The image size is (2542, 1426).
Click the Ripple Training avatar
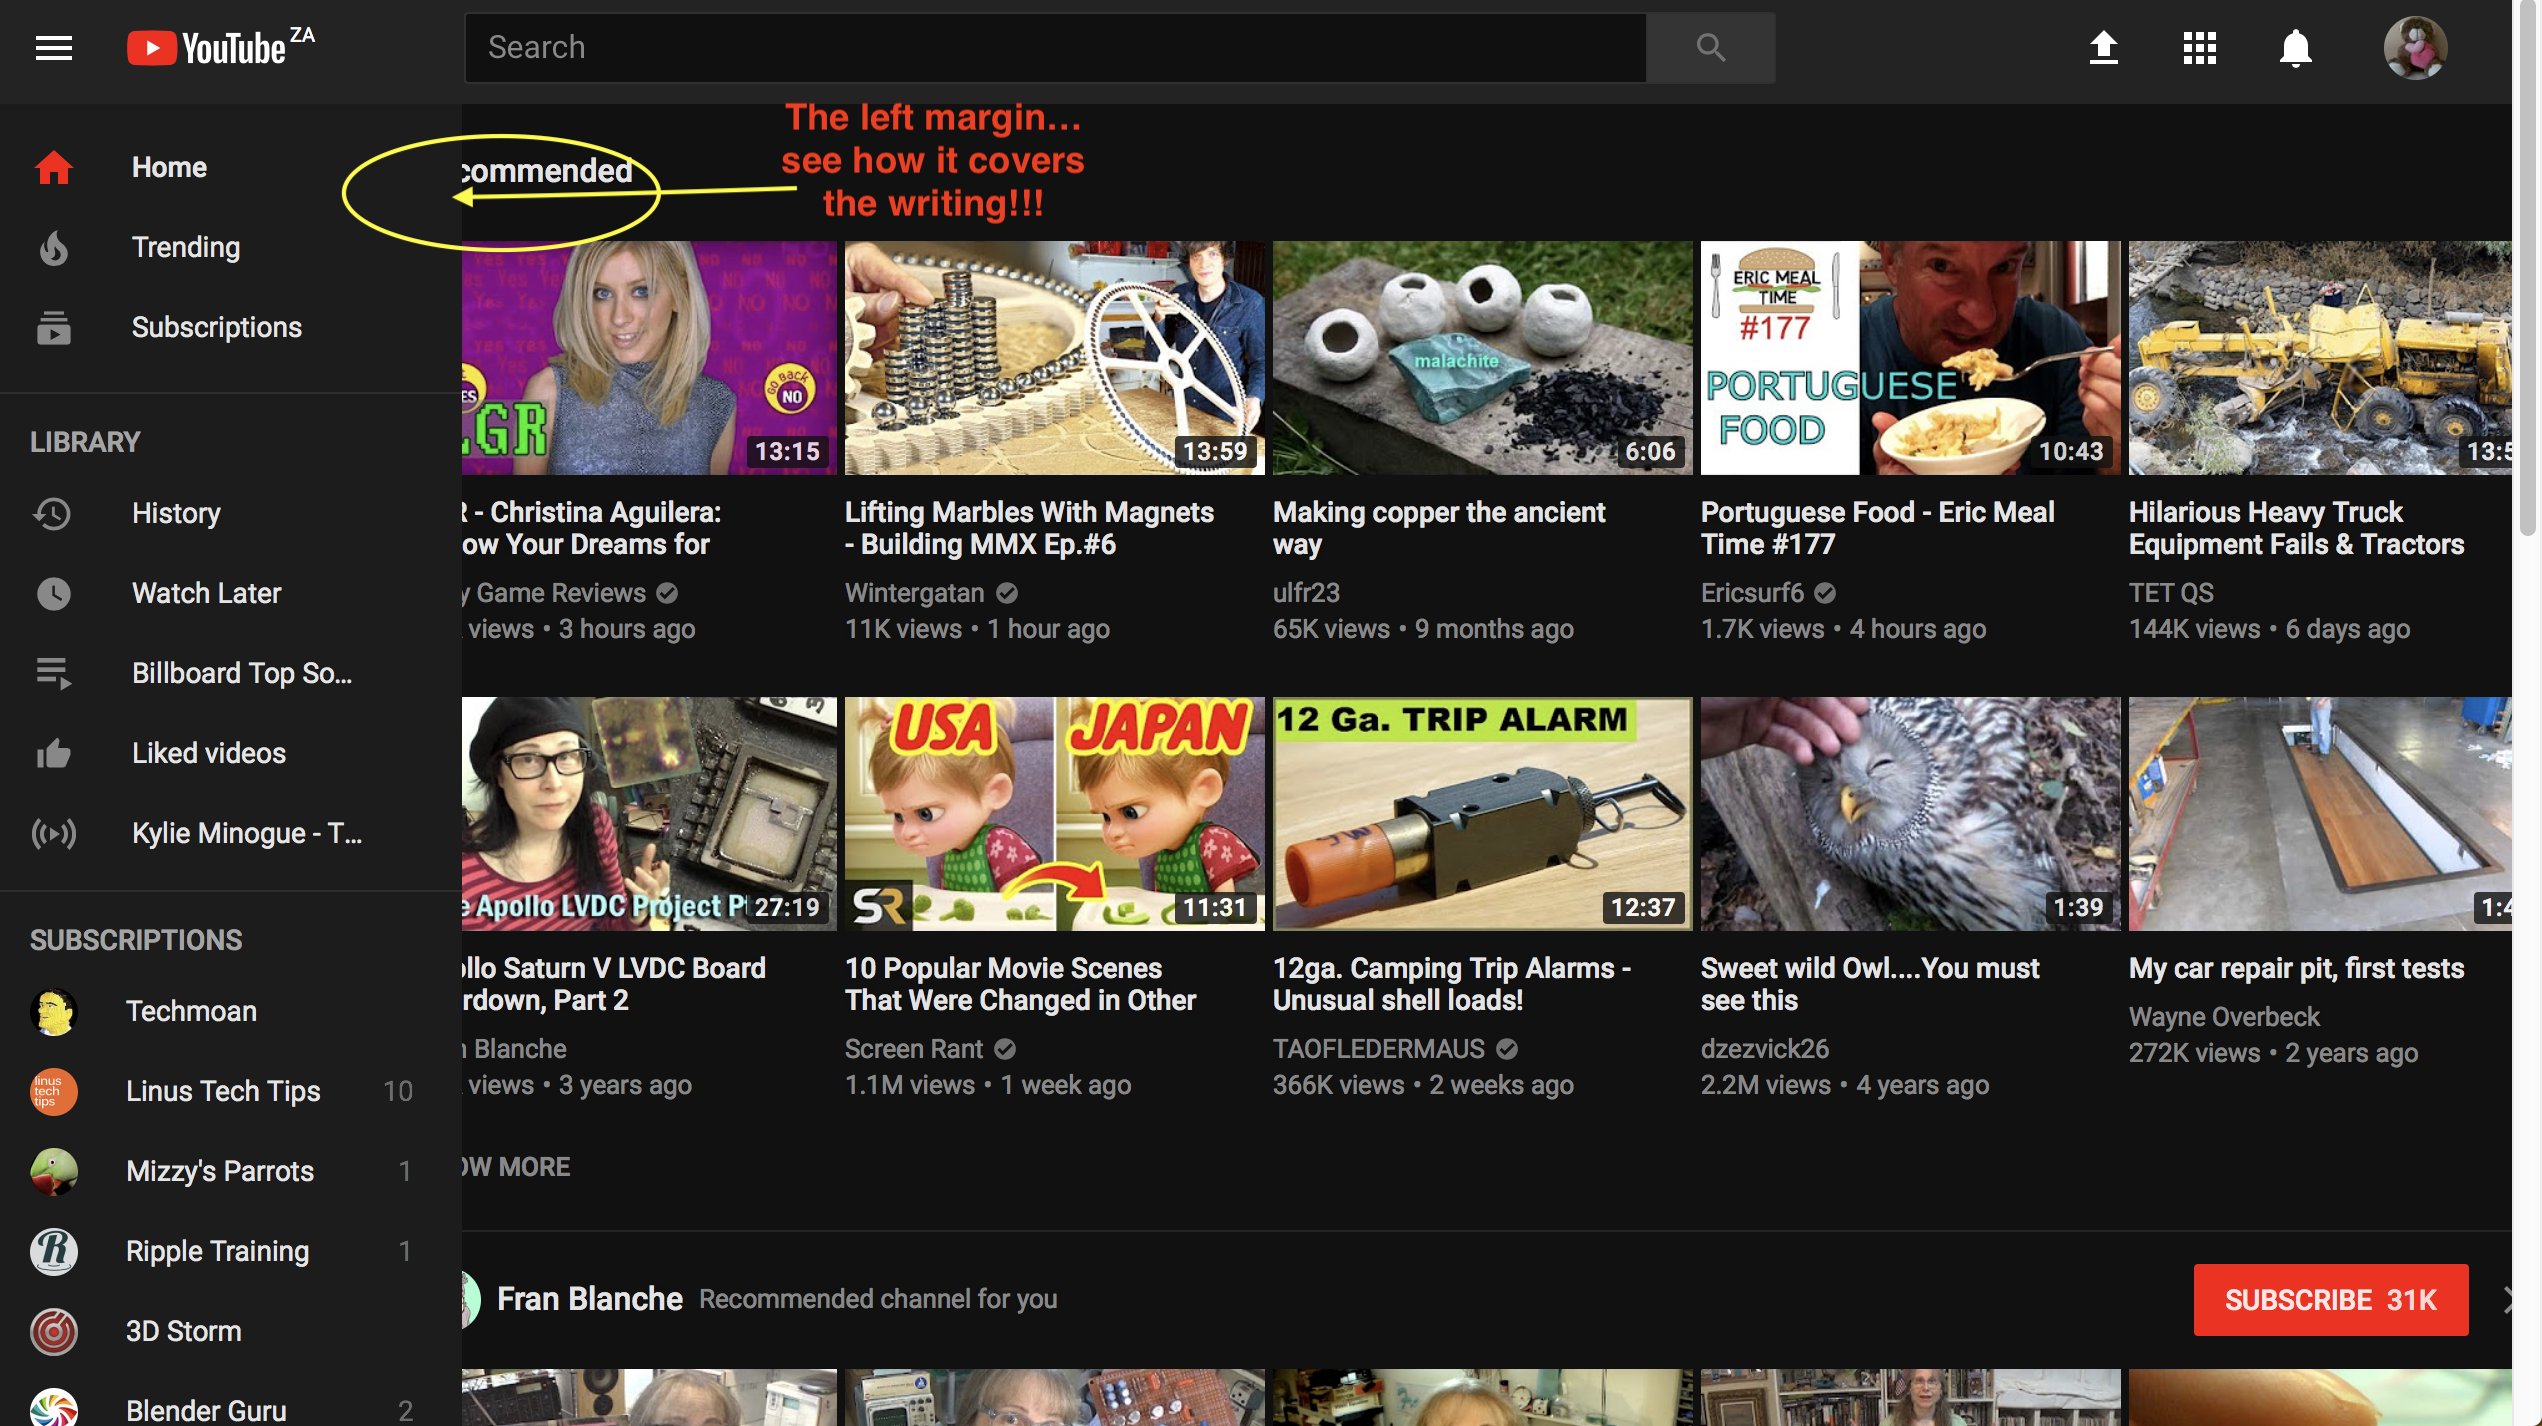pos(54,1251)
